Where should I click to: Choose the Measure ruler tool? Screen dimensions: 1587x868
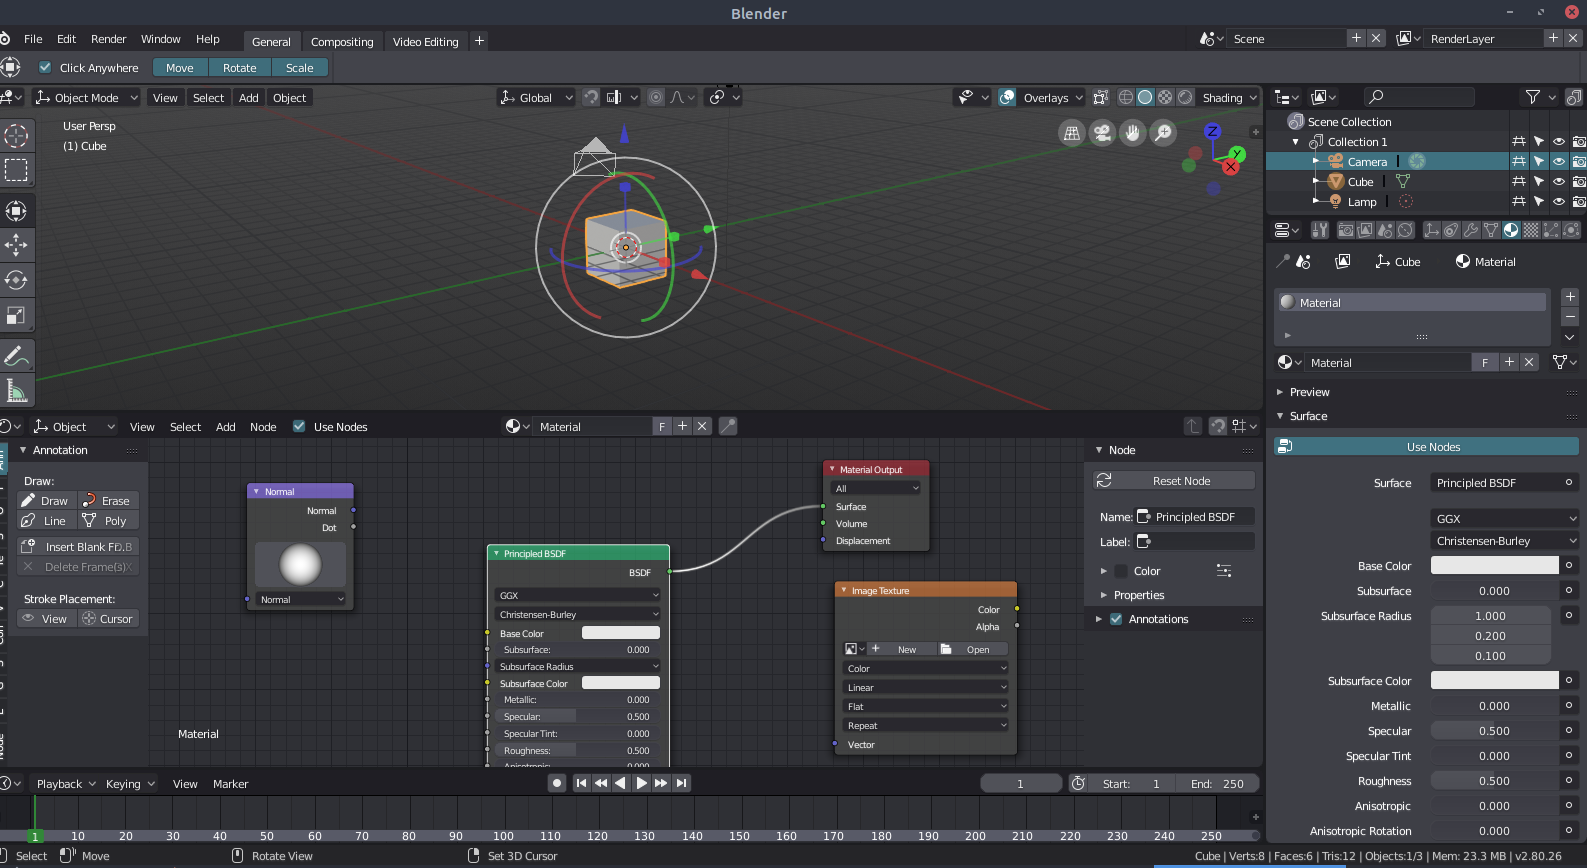16,390
